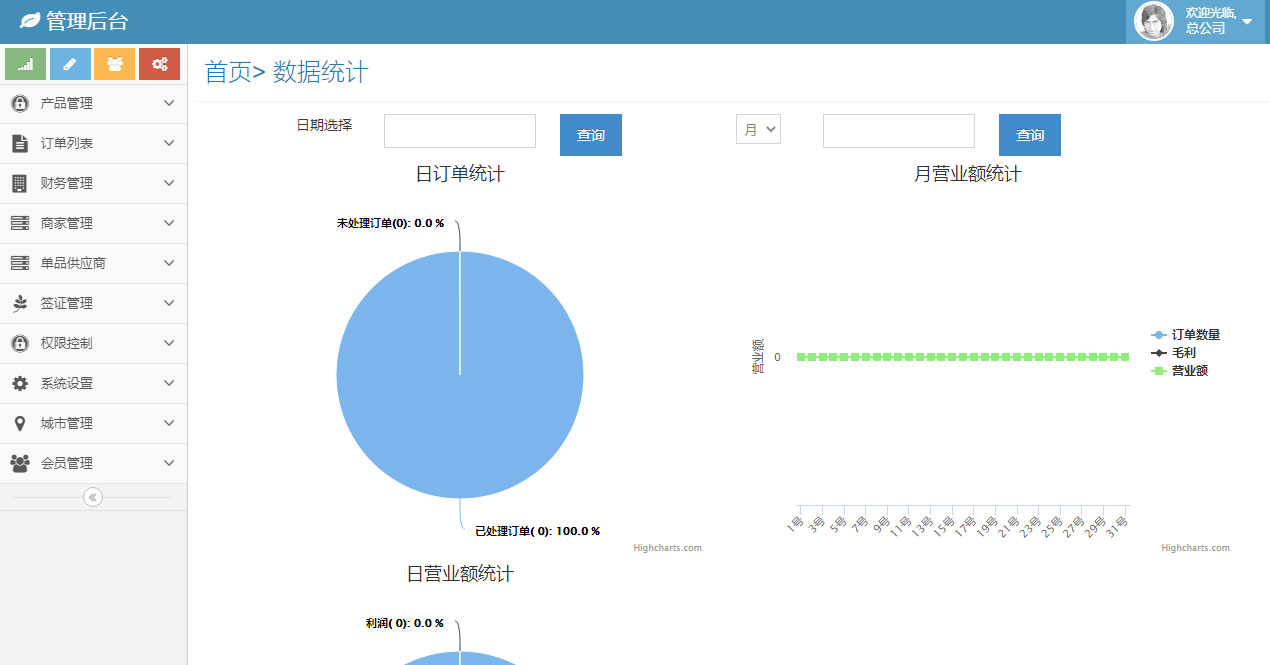Expand the 签证管理 menu chevron
This screenshot has height=665, width=1270.
(169, 303)
